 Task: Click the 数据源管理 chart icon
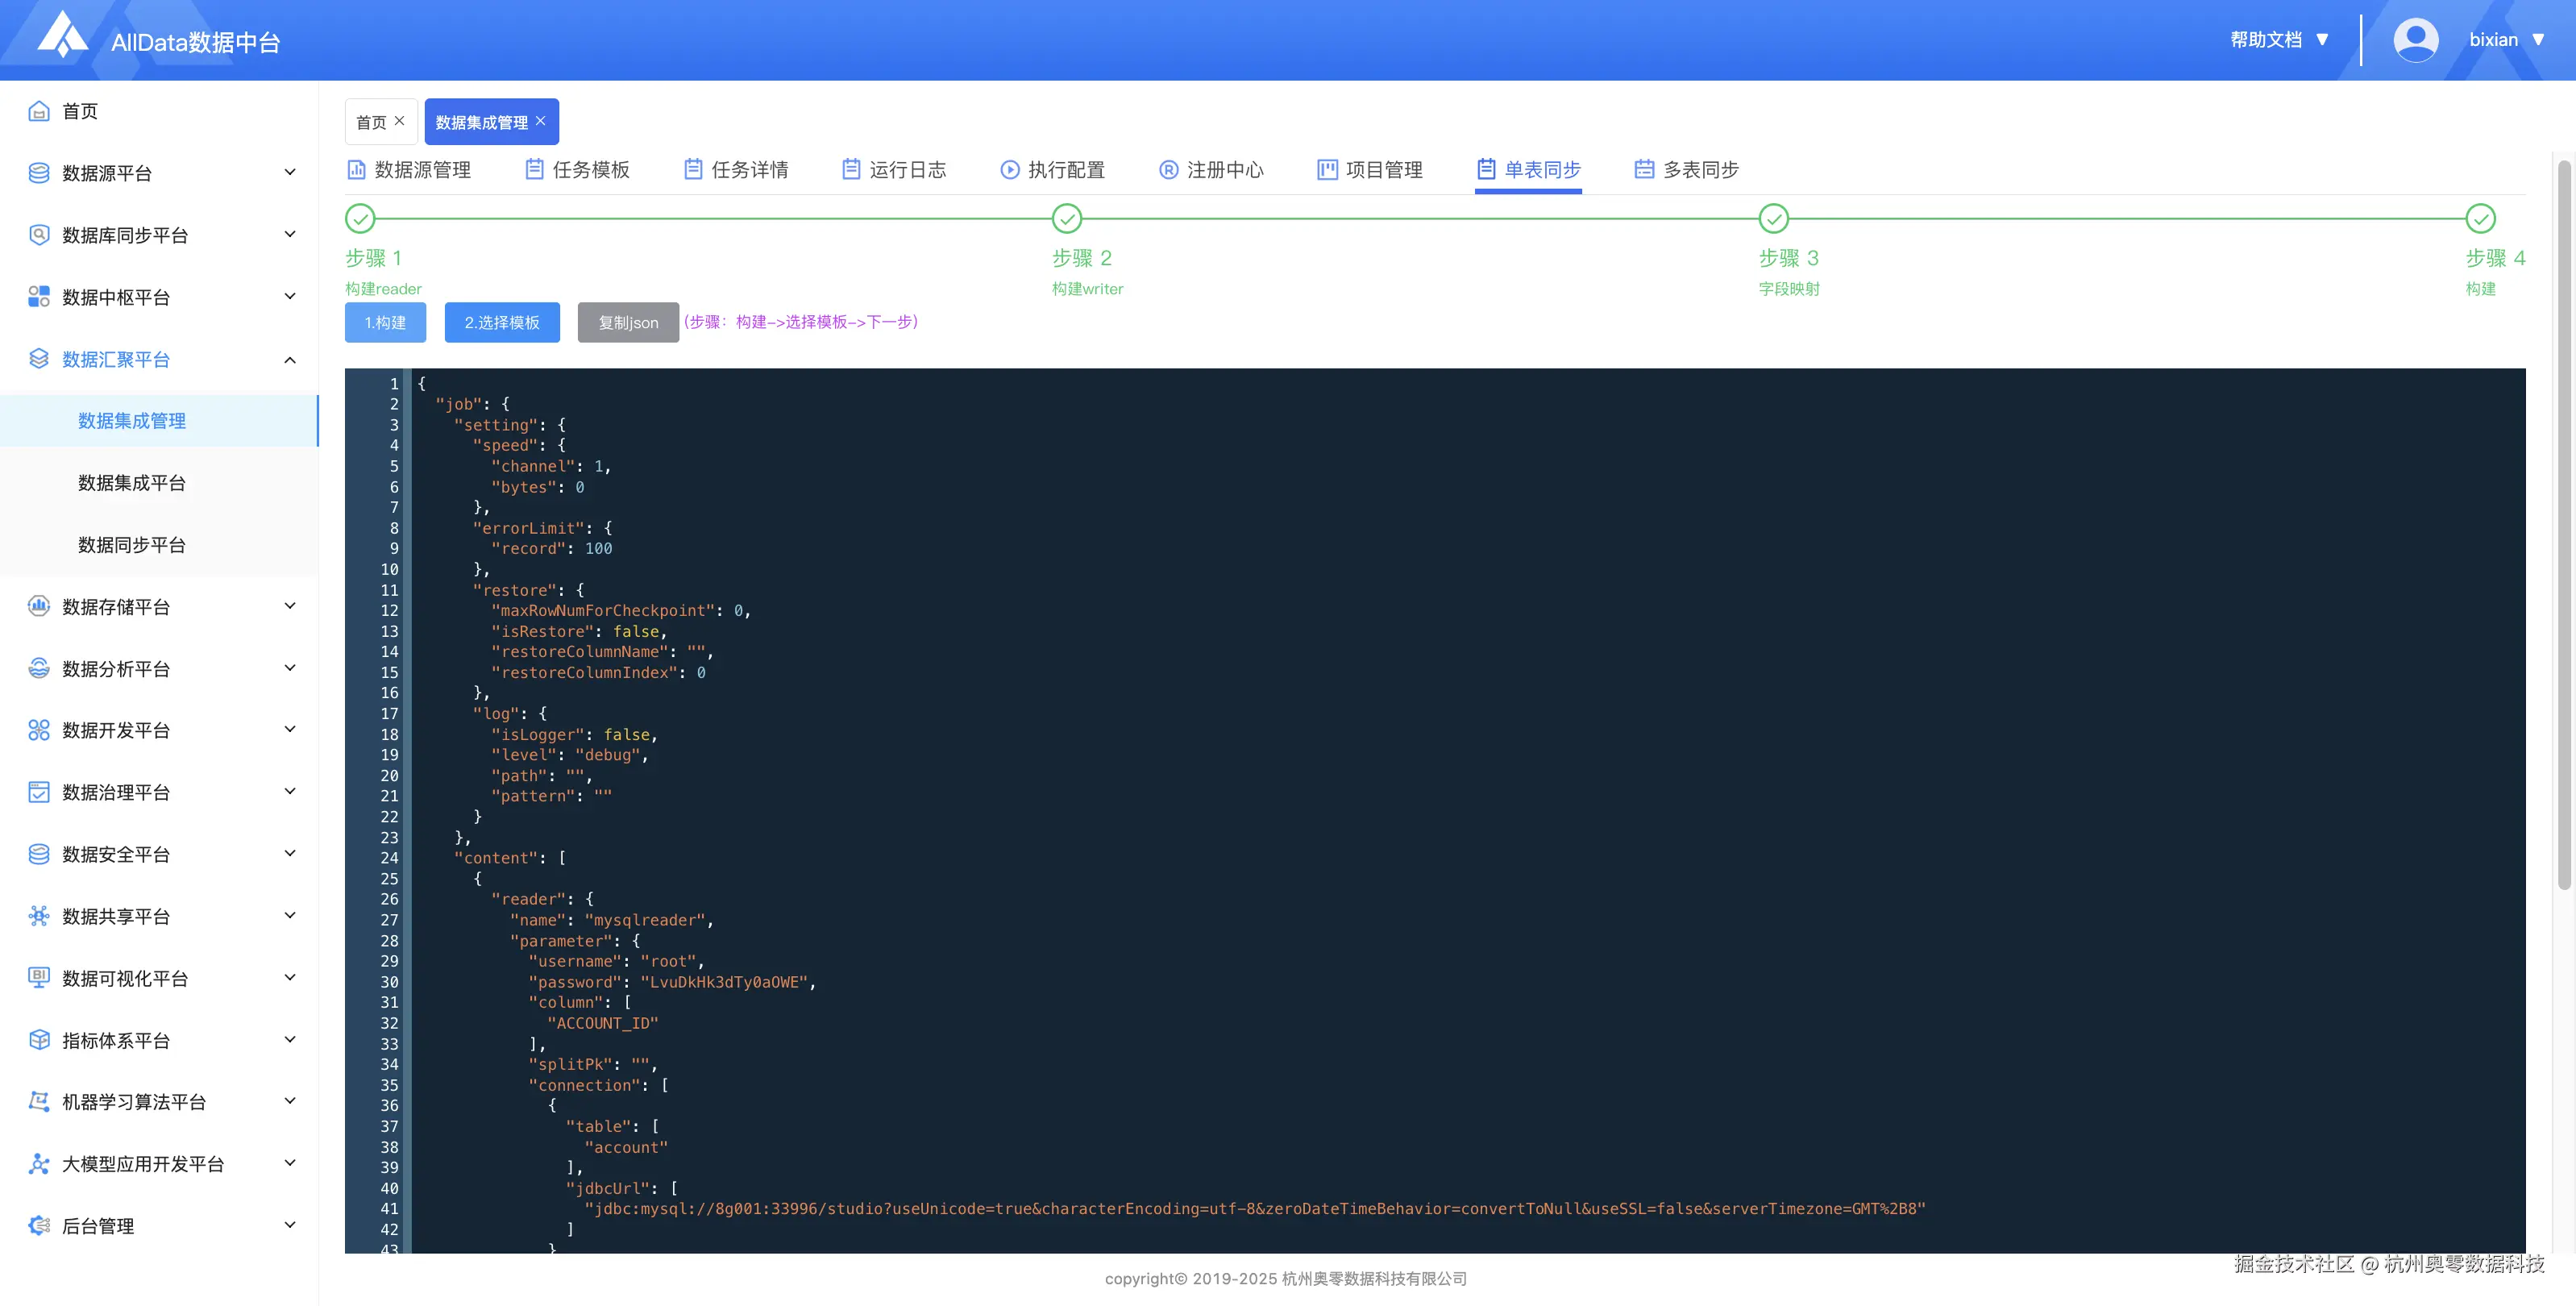[356, 170]
